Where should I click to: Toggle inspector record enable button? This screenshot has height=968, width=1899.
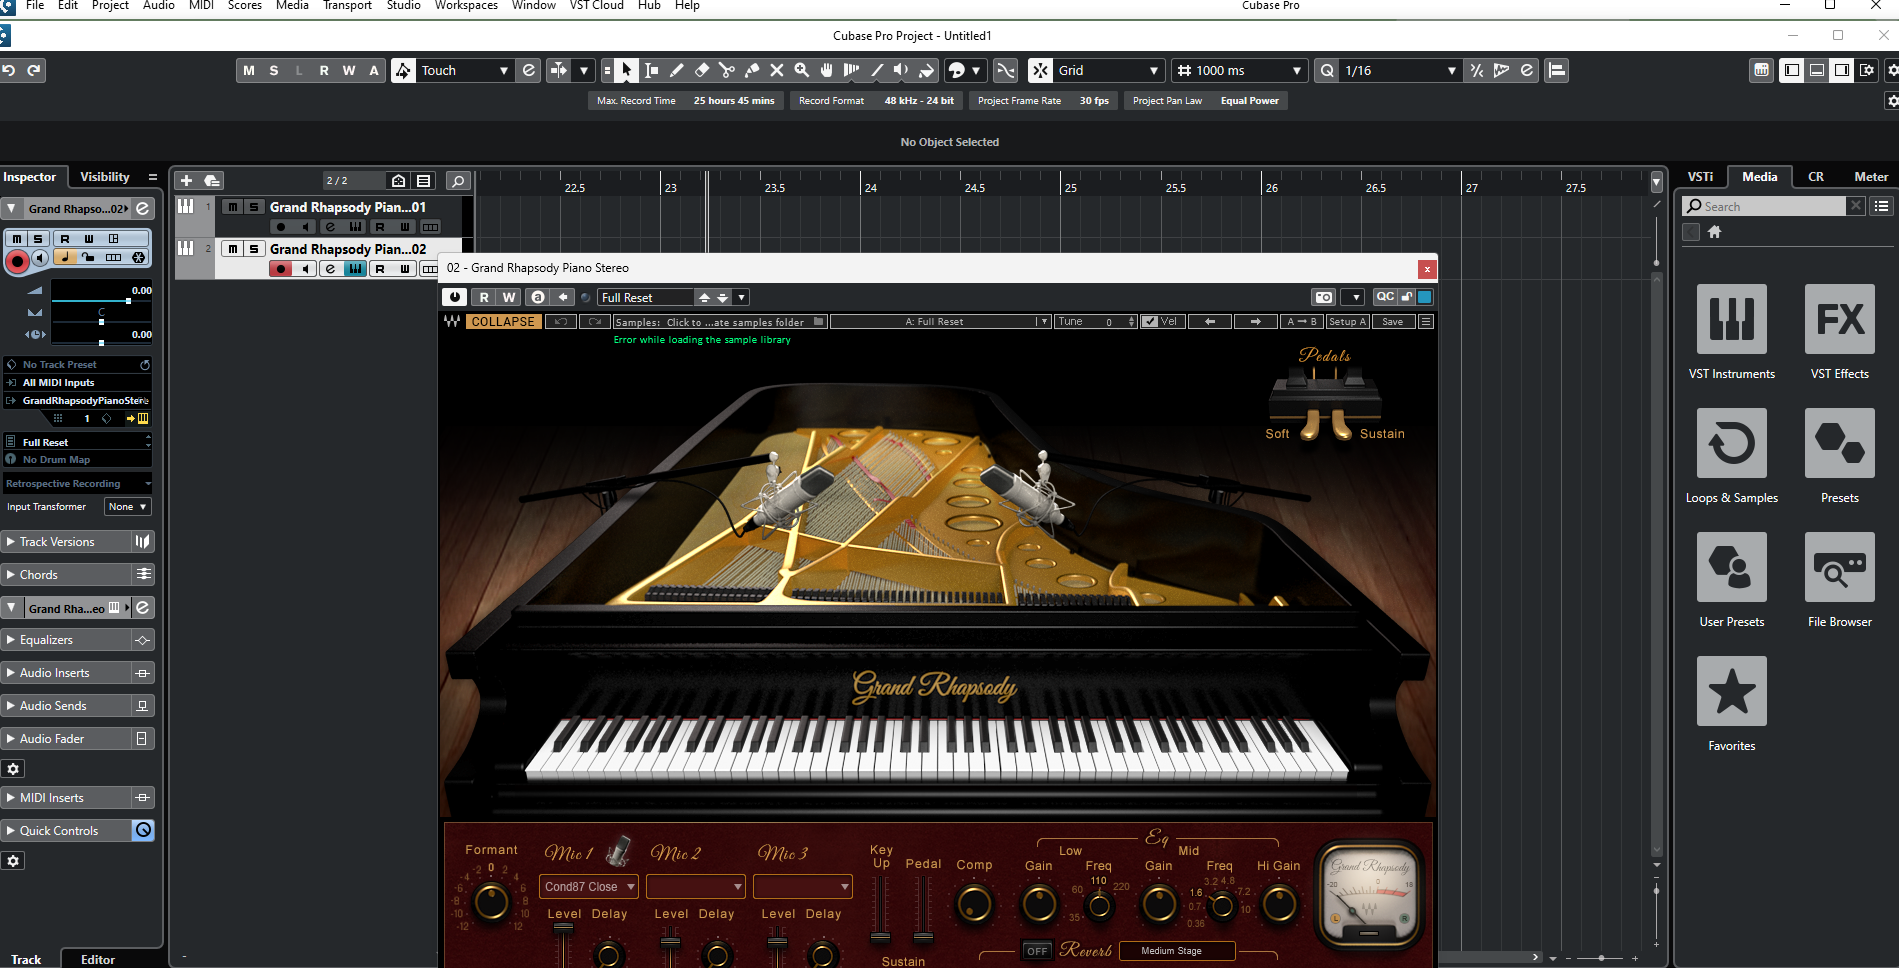point(17,261)
